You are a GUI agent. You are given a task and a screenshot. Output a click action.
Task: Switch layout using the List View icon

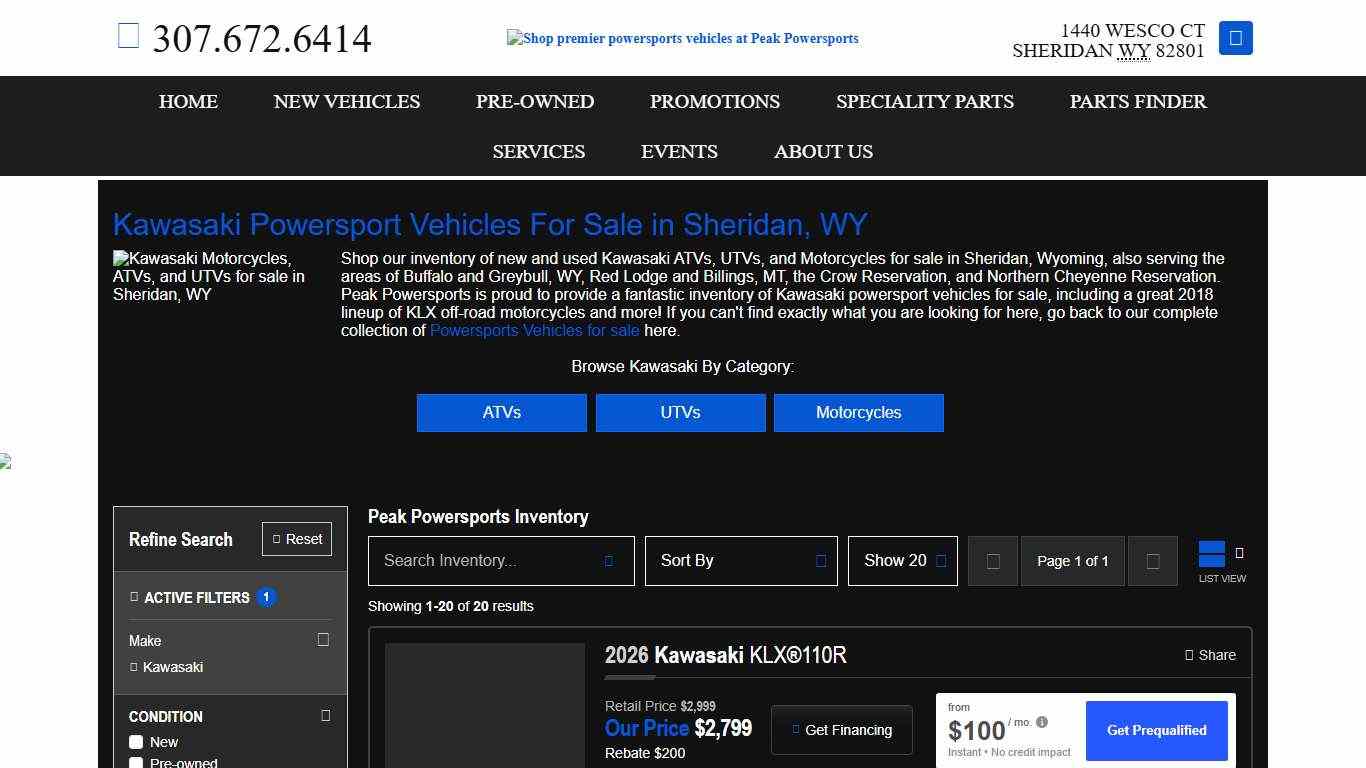(1212, 555)
